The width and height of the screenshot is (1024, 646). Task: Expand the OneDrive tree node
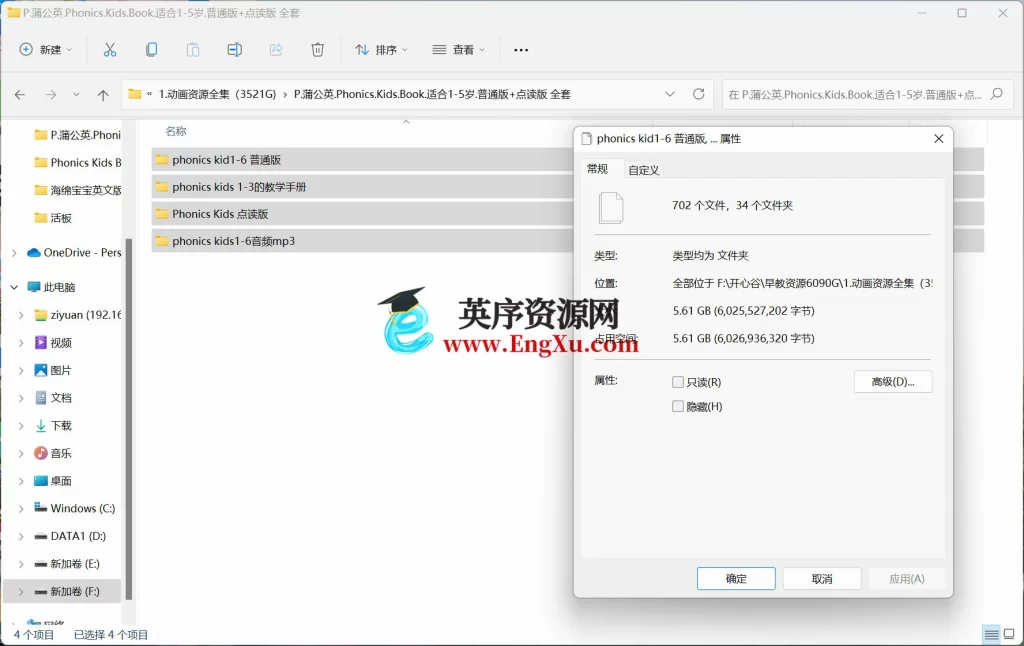[x=14, y=253]
